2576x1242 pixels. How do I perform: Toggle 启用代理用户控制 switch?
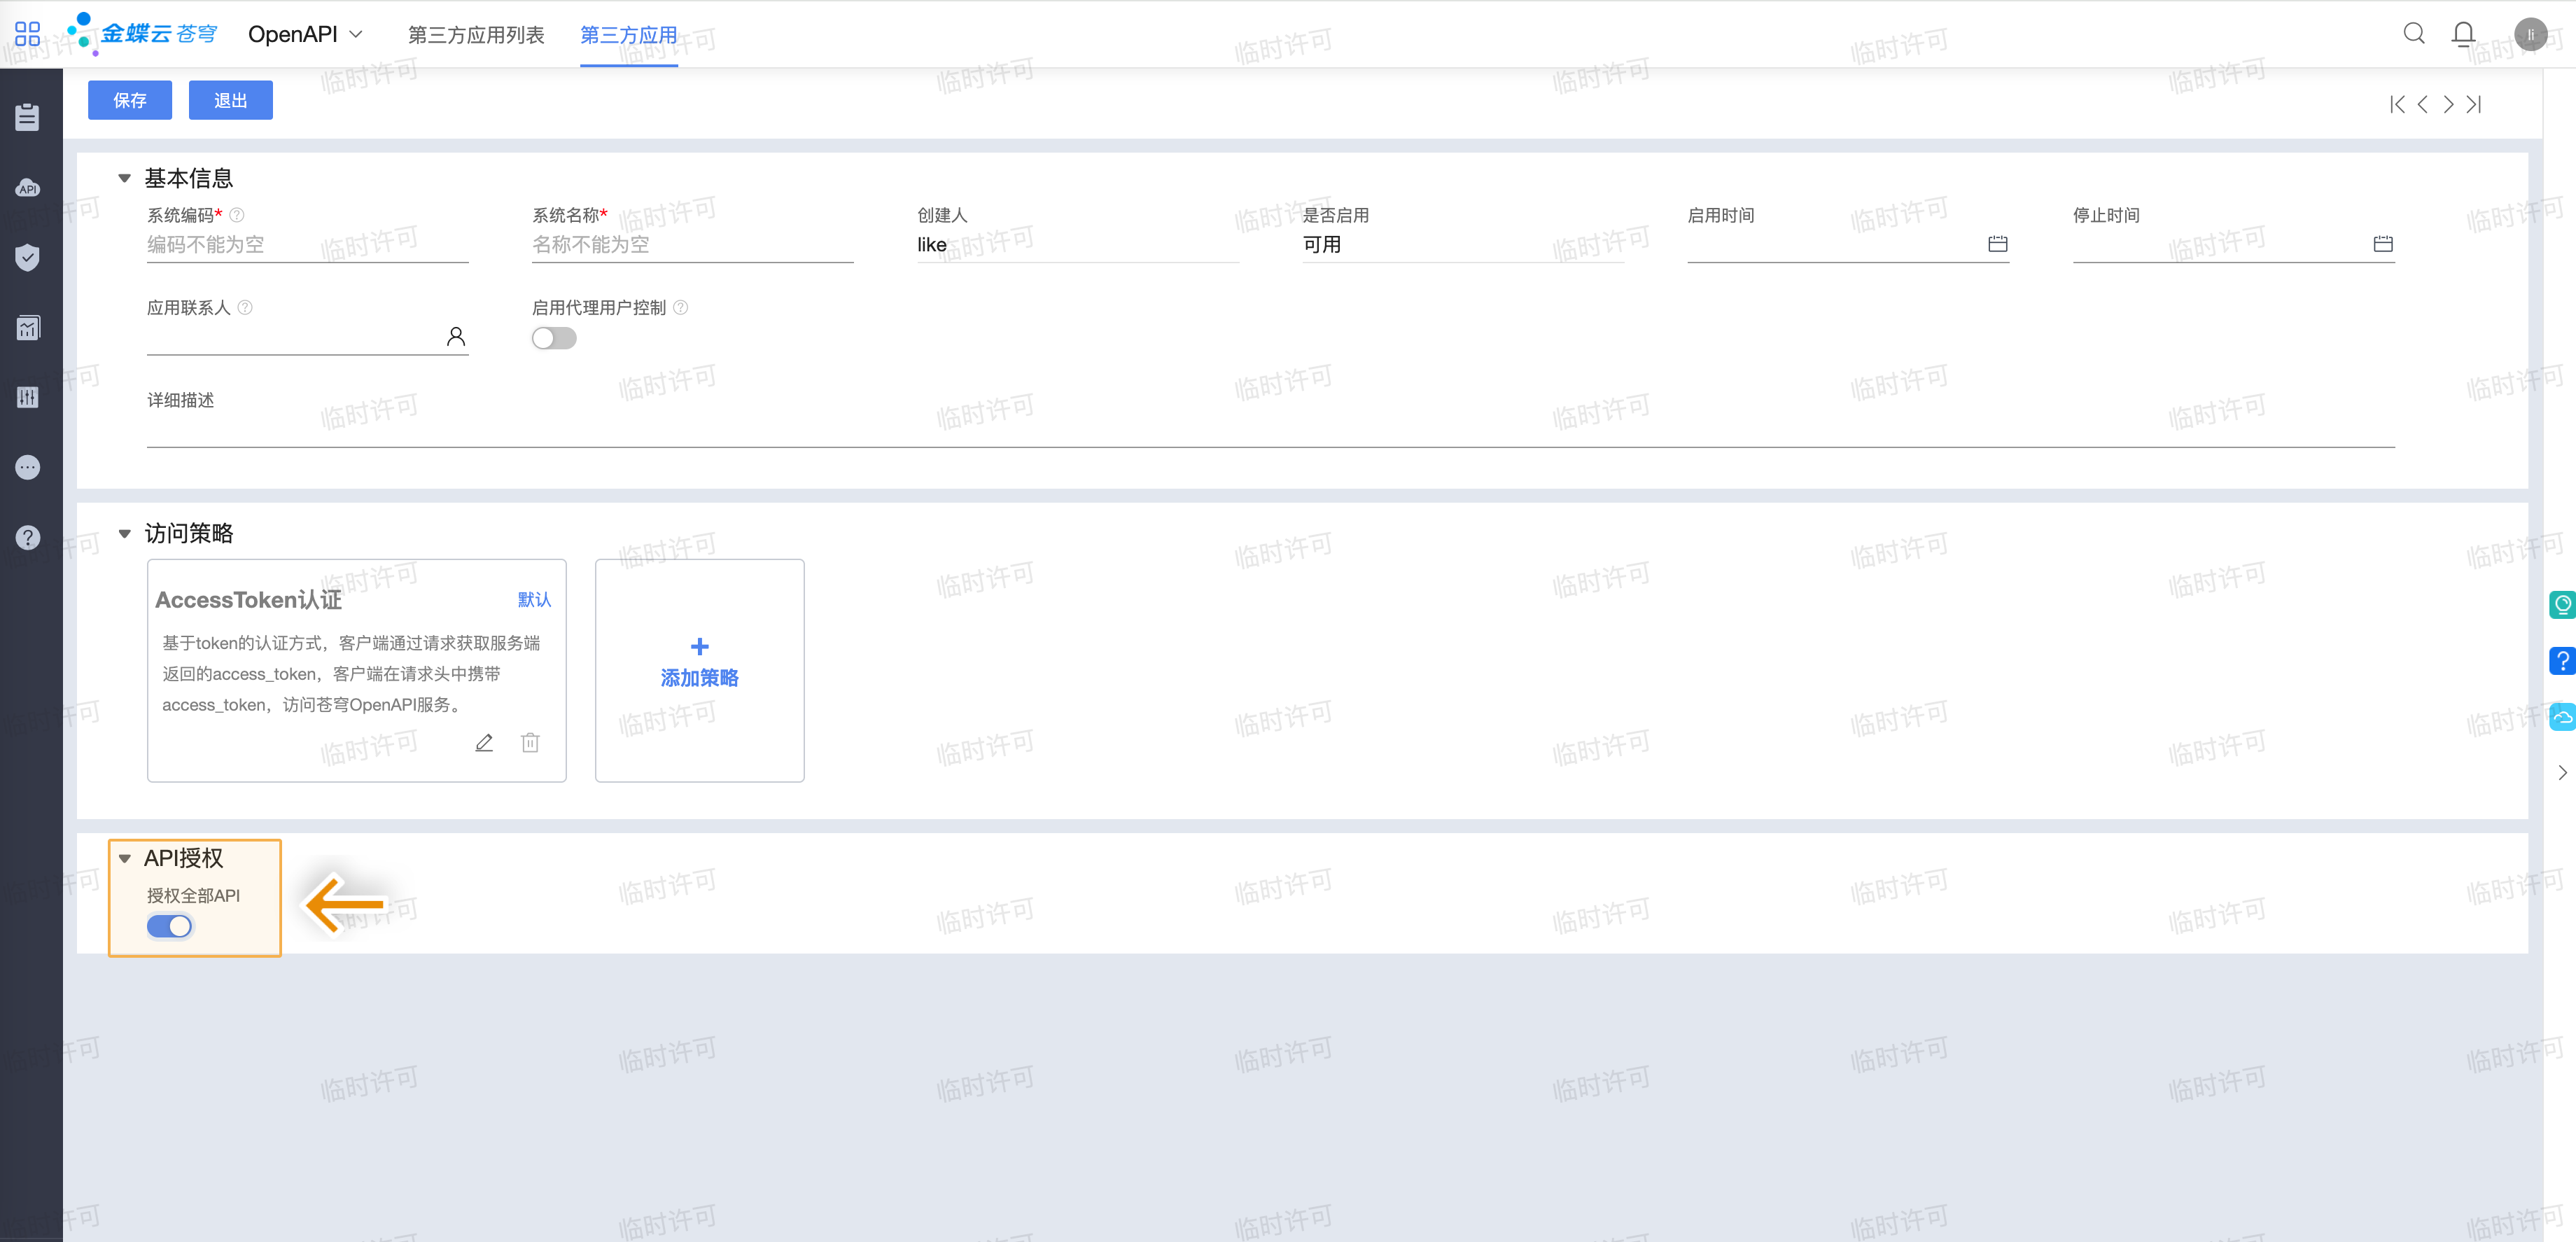coord(554,338)
